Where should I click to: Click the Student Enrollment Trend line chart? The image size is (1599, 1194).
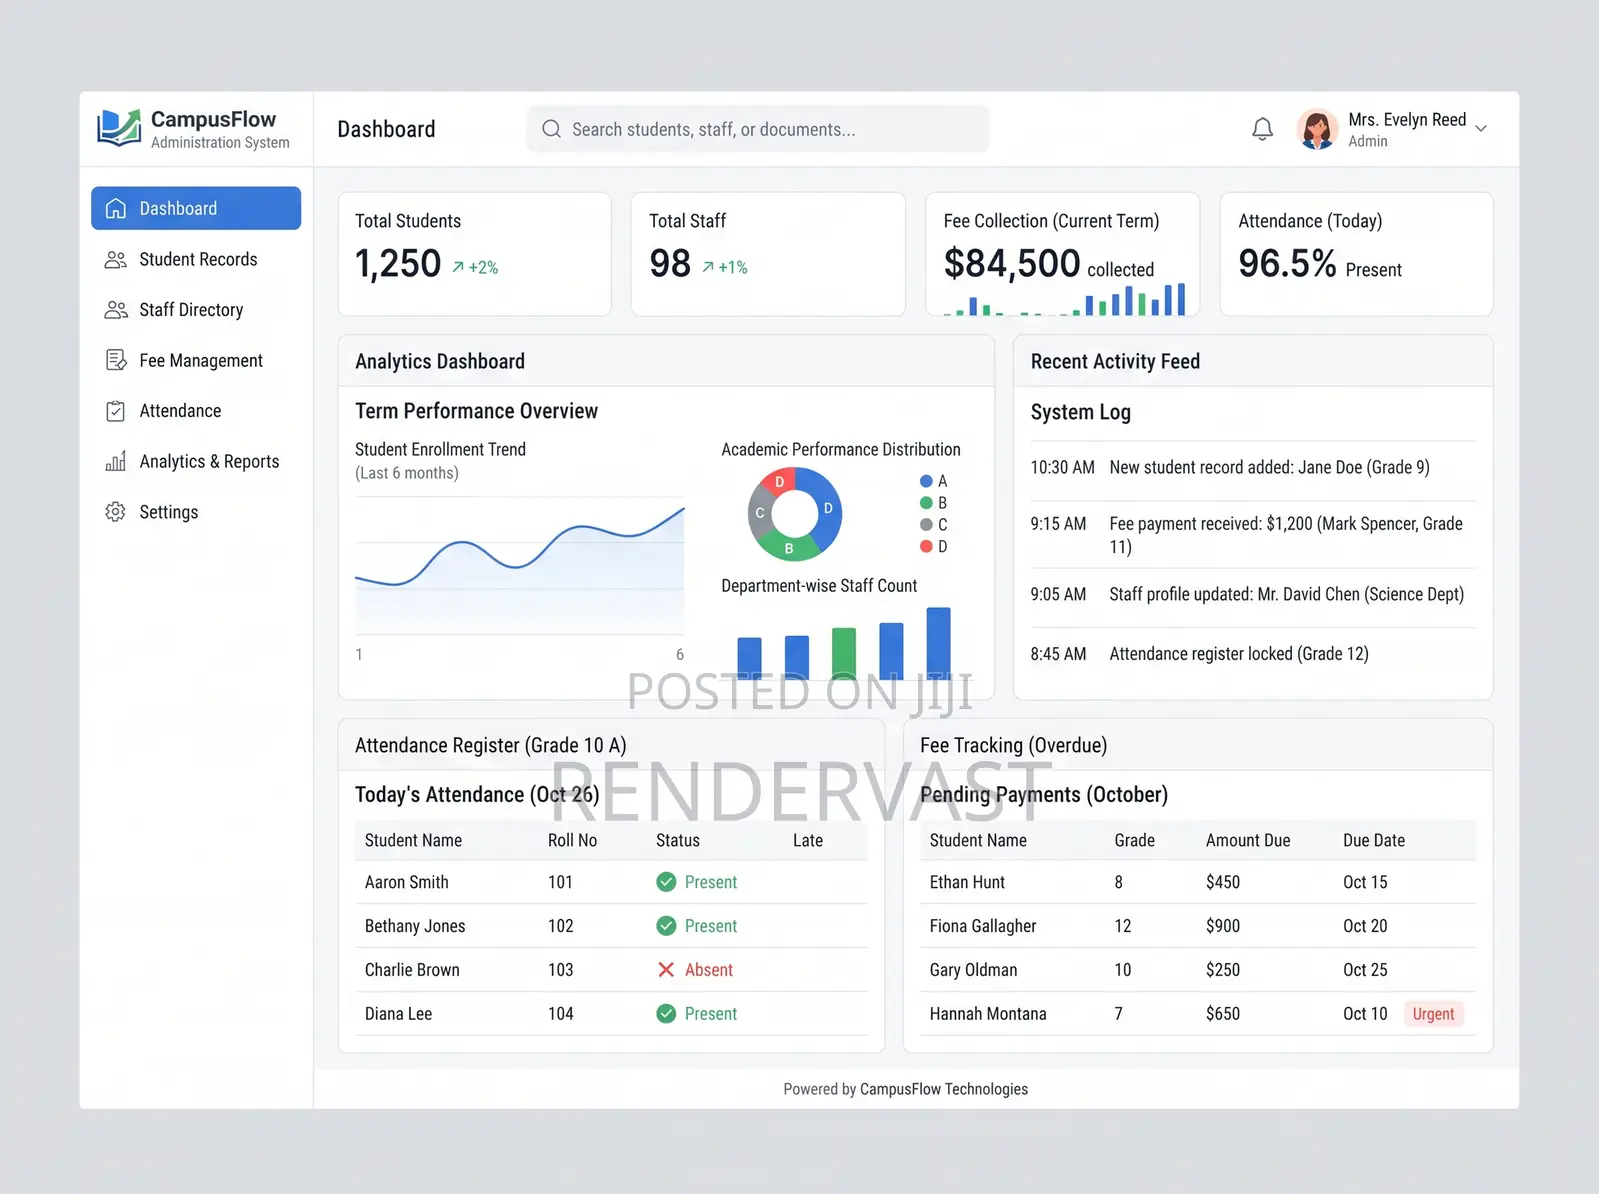pos(520,565)
